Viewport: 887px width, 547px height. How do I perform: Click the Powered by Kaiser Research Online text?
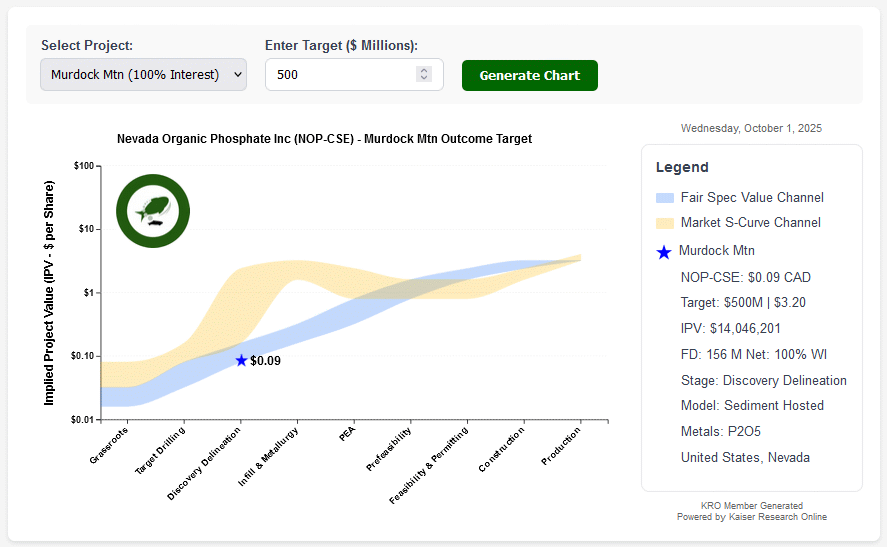(752, 516)
